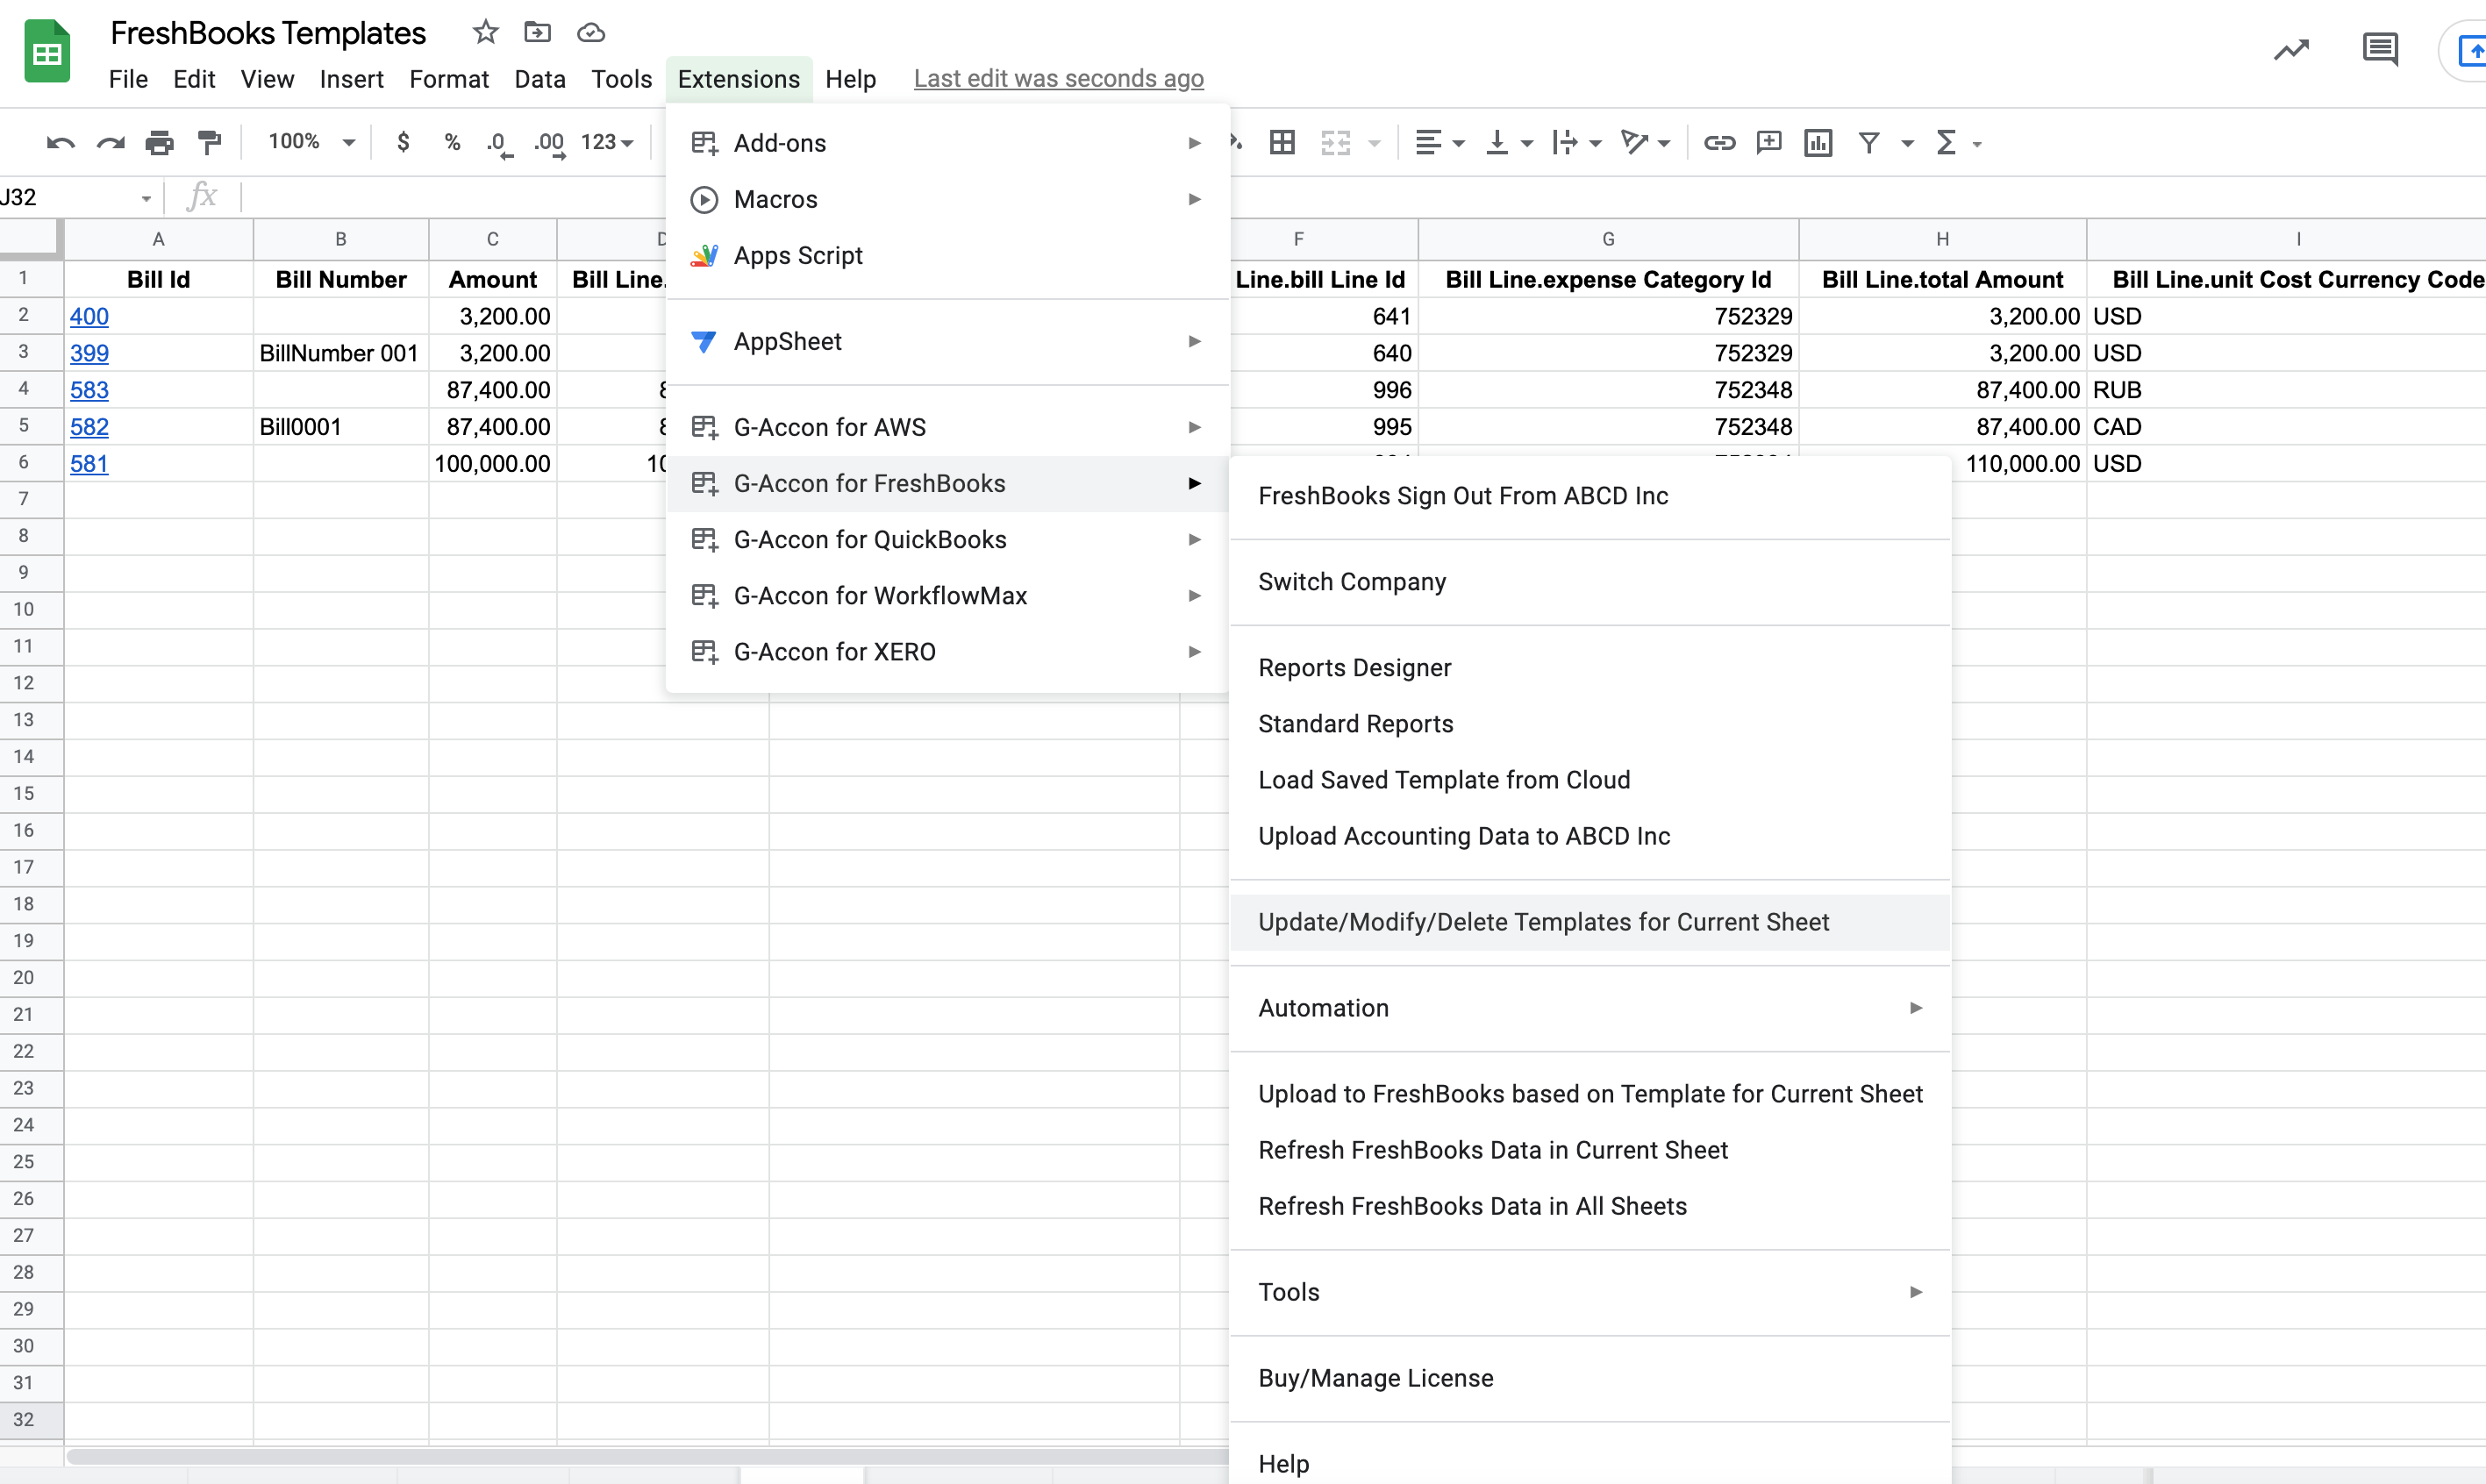This screenshot has width=2486, height=1484.
Task: Open the Borders tool
Action: [1282, 143]
